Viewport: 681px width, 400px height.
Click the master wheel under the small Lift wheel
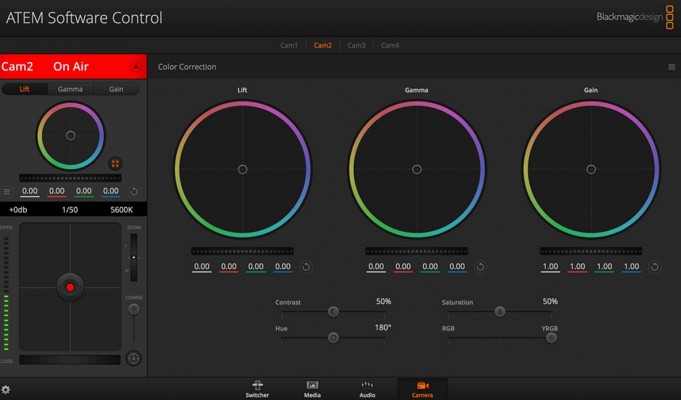[70, 178]
